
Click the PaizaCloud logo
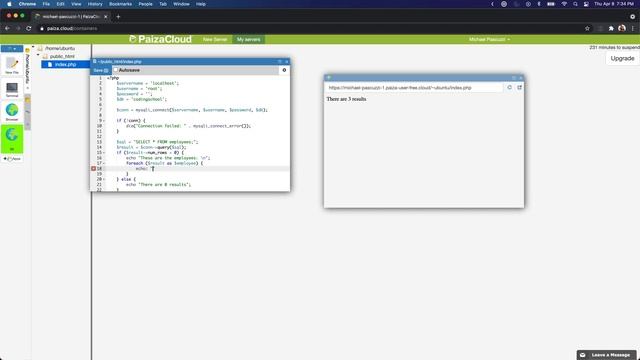[160, 39]
